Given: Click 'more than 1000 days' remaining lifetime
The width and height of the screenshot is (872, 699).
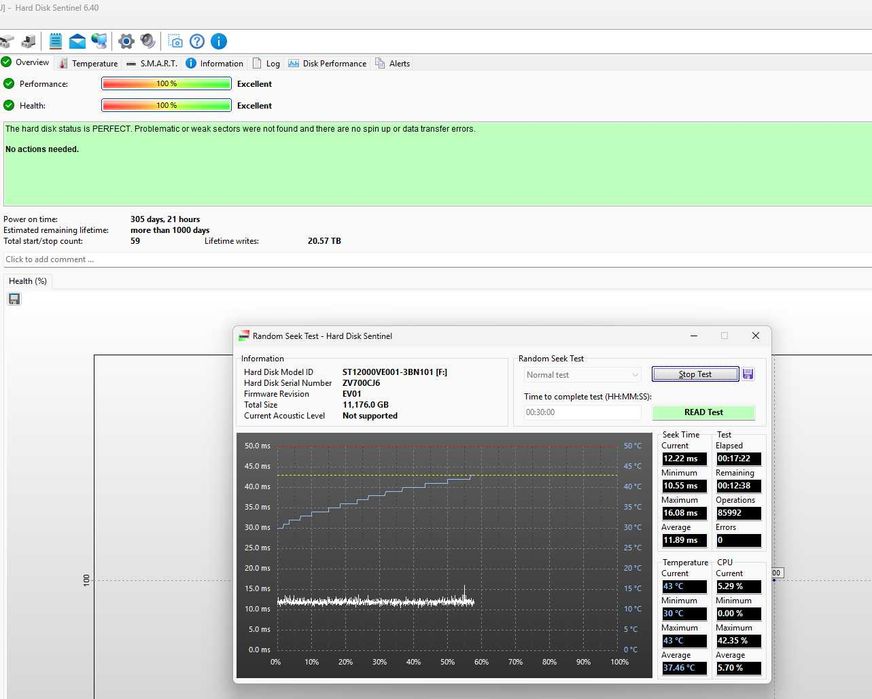Looking at the screenshot, I should pyautogui.click(x=170, y=230).
